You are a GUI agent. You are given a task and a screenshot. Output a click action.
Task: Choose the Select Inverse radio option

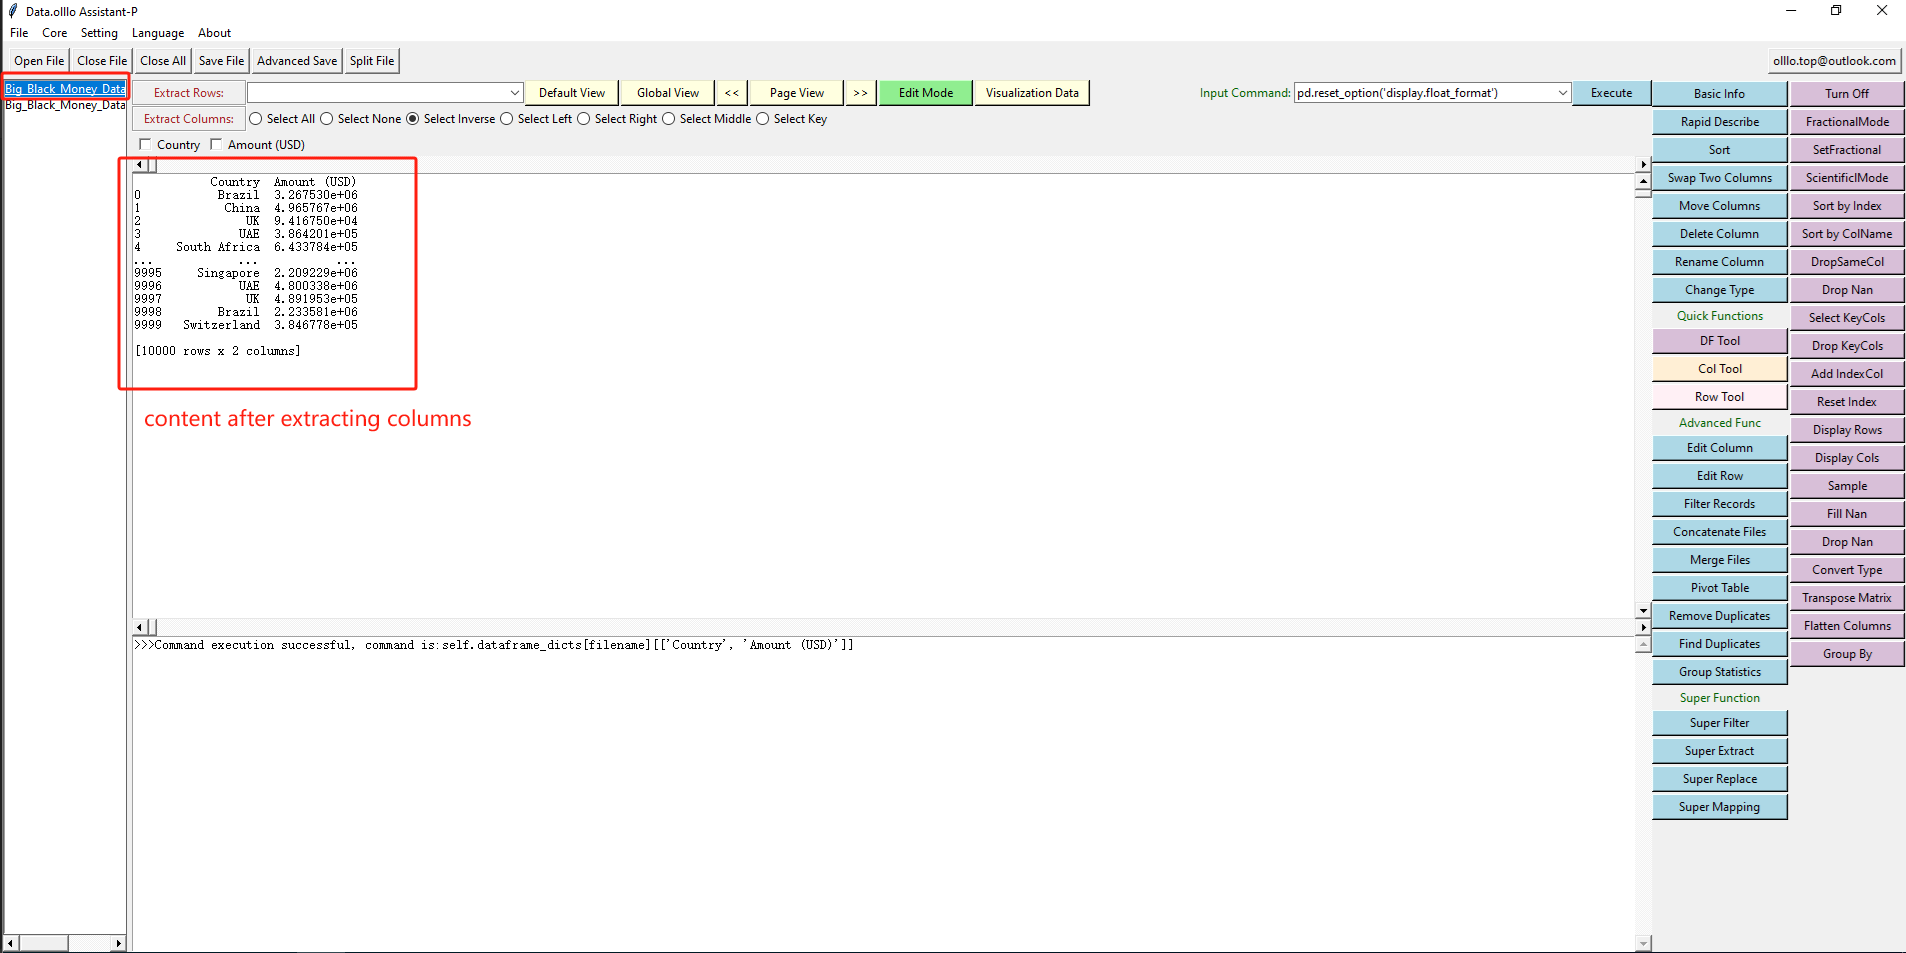point(413,119)
